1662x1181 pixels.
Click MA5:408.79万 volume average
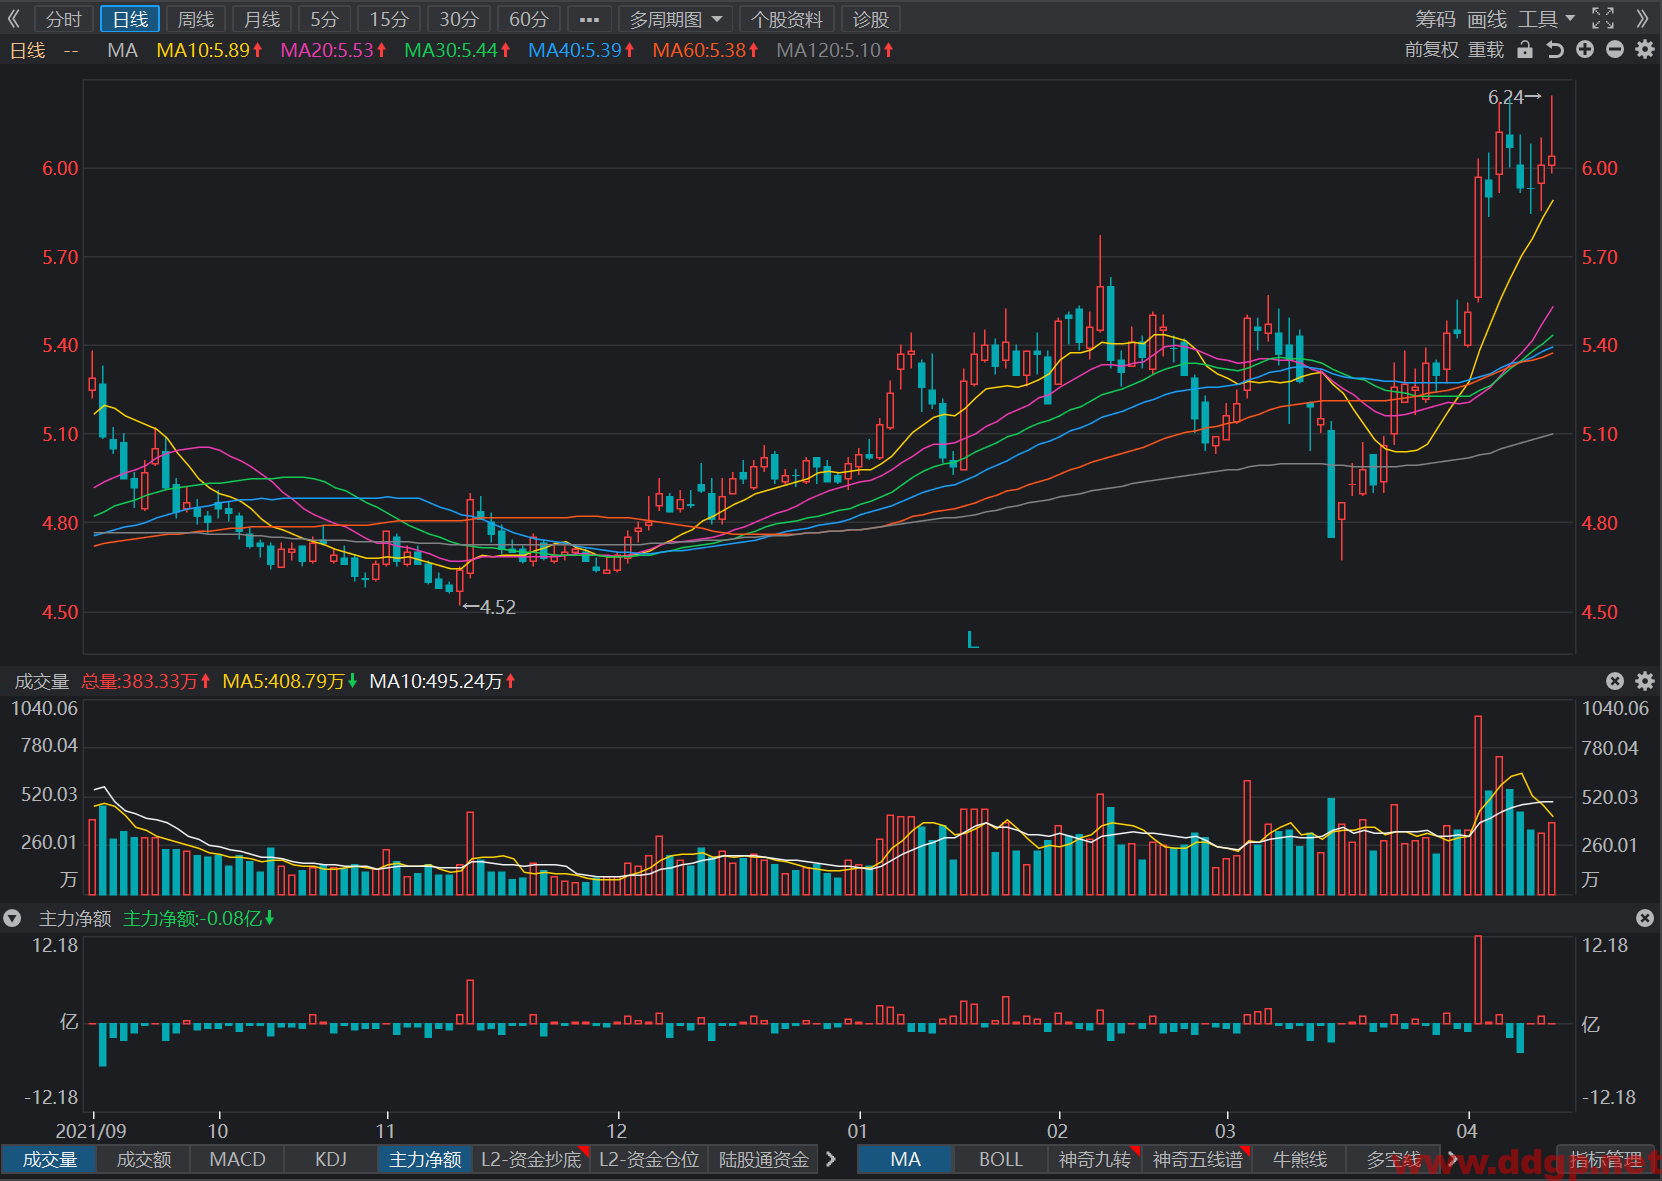290,681
